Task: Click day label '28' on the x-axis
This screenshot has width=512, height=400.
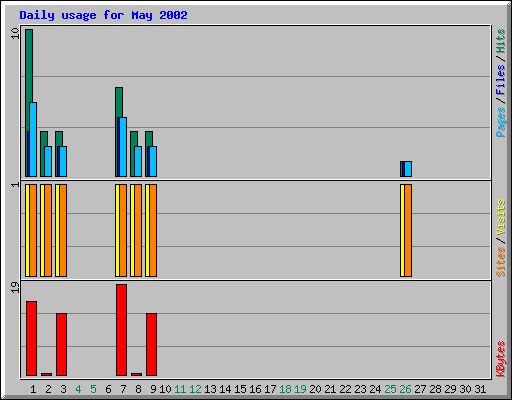Action: tap(435, 389)
